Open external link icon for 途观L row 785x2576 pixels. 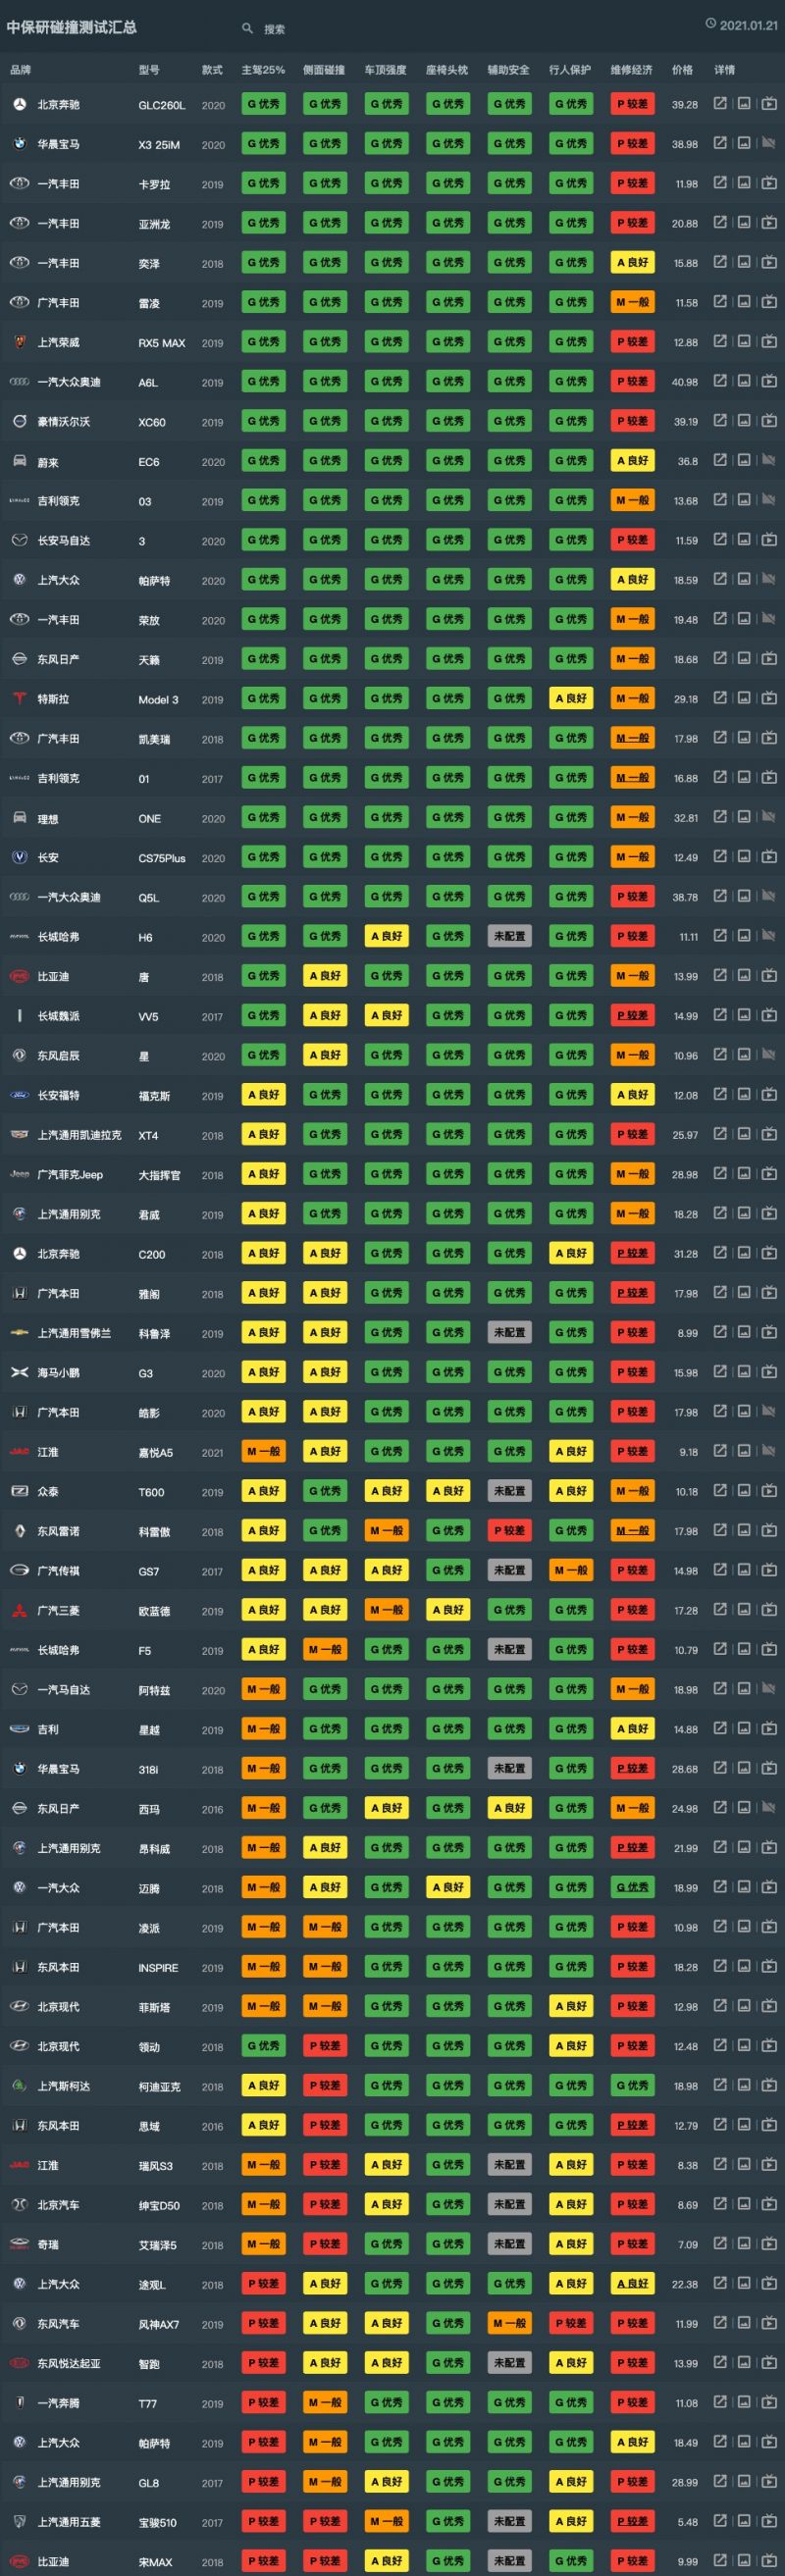point(720,2284)
